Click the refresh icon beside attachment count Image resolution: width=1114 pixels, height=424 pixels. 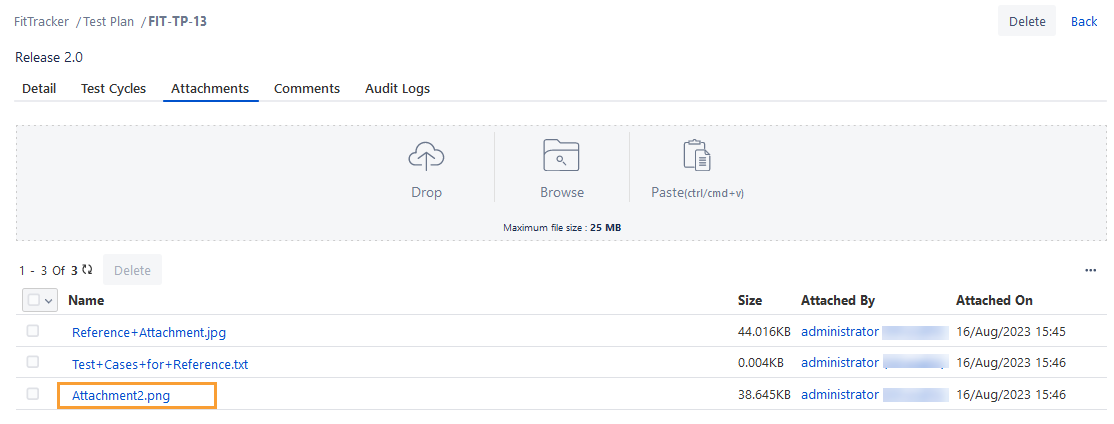pos(88,270)
